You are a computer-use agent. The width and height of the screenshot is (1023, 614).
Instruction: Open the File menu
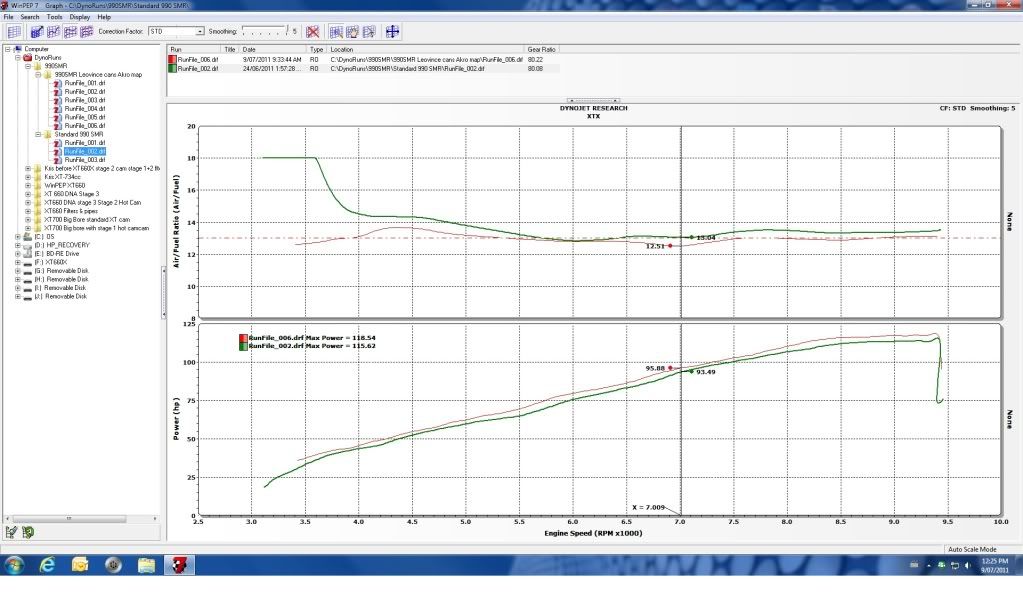coord(8,17)
